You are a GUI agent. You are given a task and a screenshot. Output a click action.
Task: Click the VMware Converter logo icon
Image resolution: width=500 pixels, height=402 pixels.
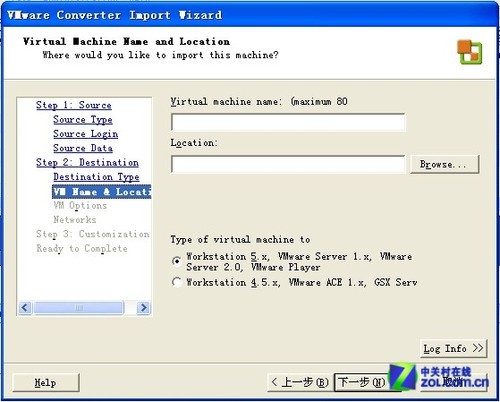click(469, 52)
